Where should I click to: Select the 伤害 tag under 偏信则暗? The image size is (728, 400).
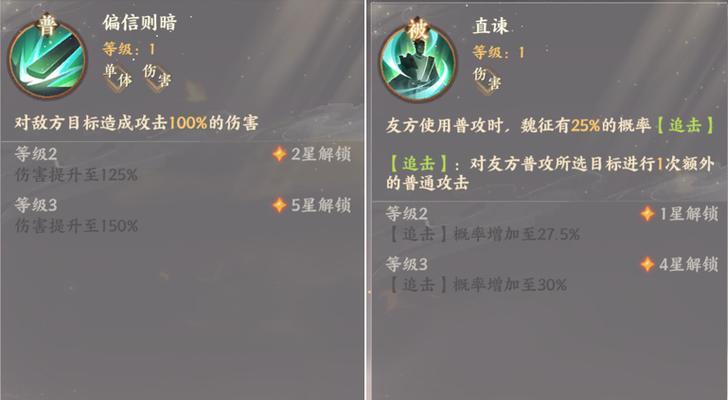(x=157, y=76)
